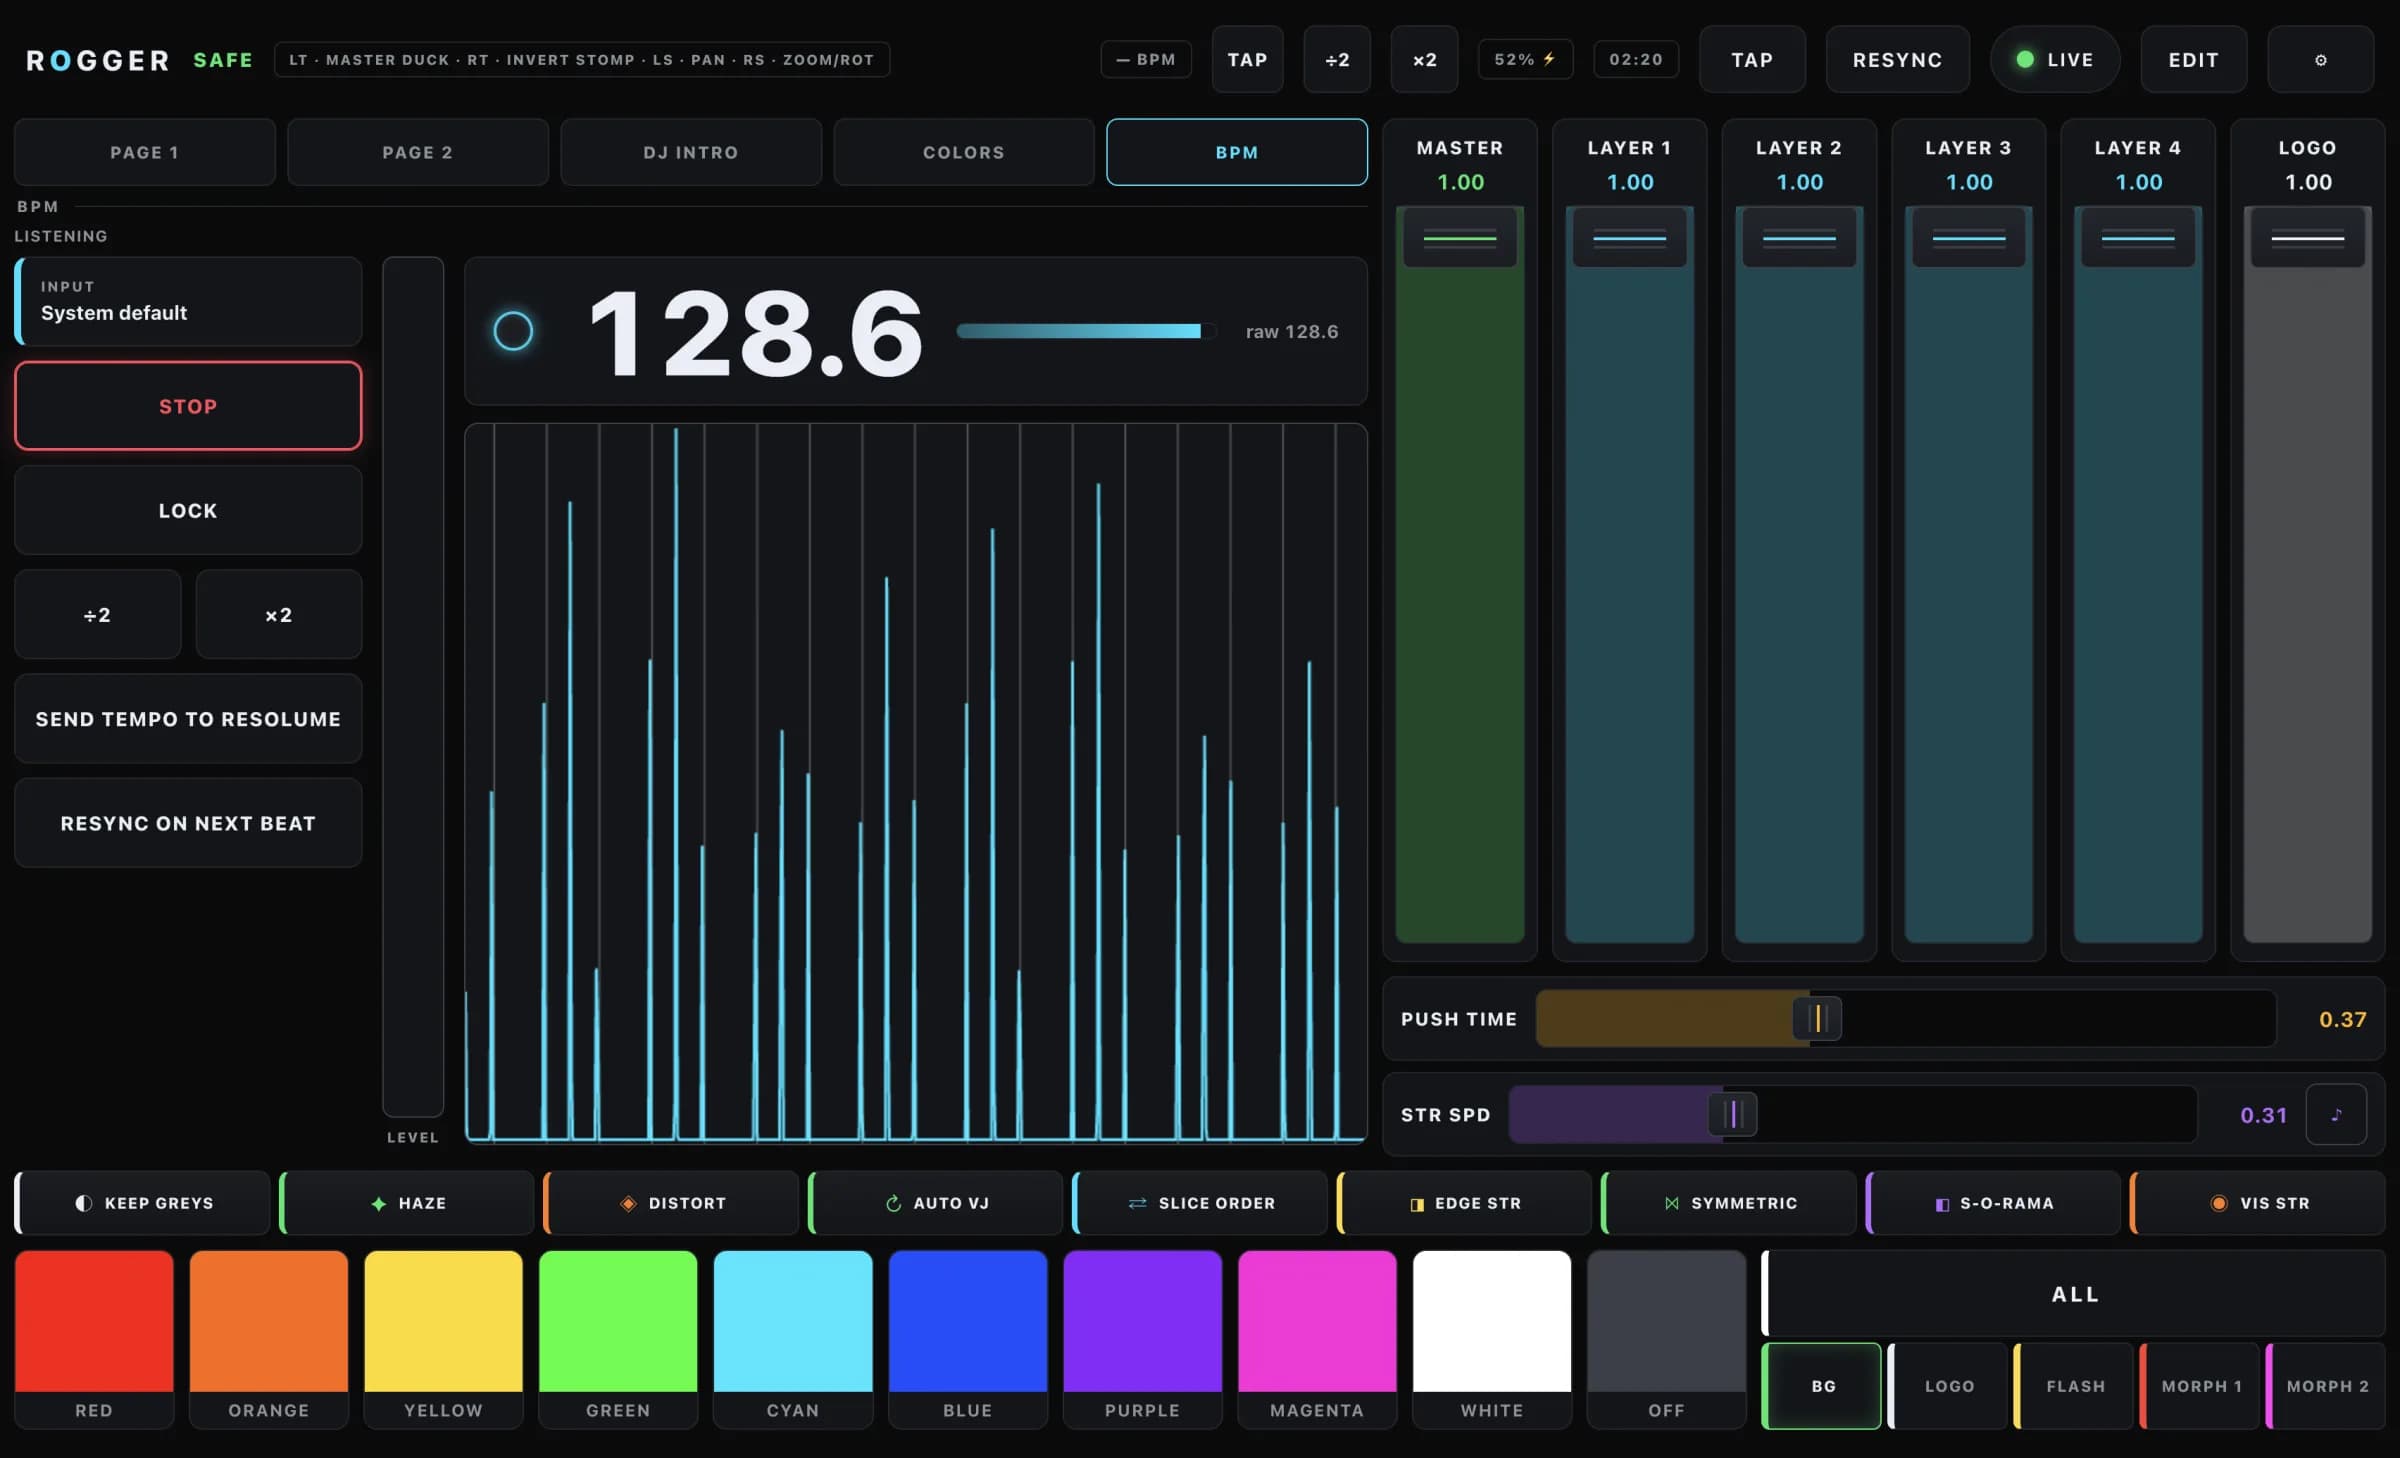
Task: Open the DJ INTRO tab
Action: click(691, 152)
